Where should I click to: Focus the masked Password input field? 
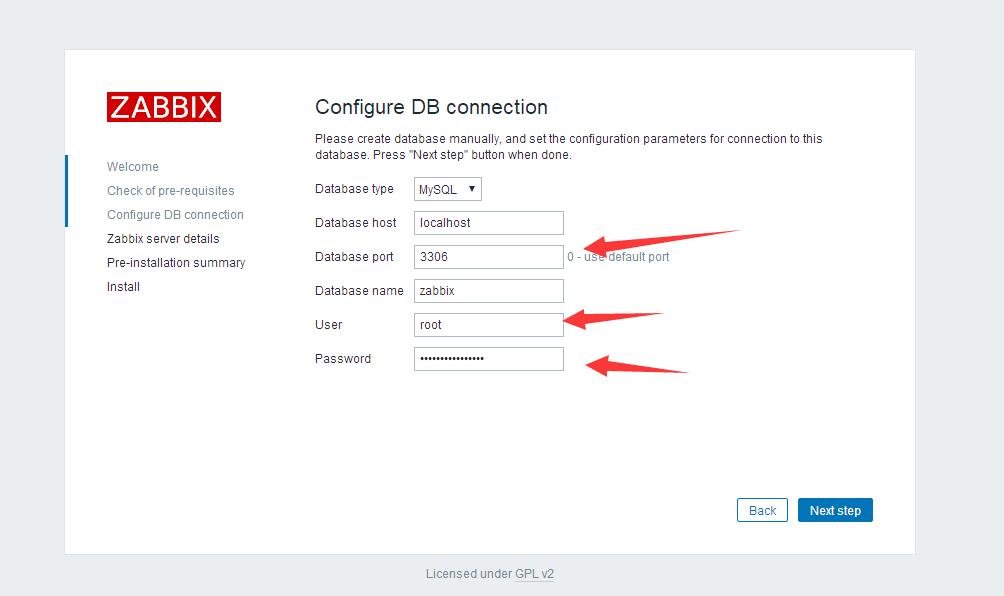pos(488,359)
